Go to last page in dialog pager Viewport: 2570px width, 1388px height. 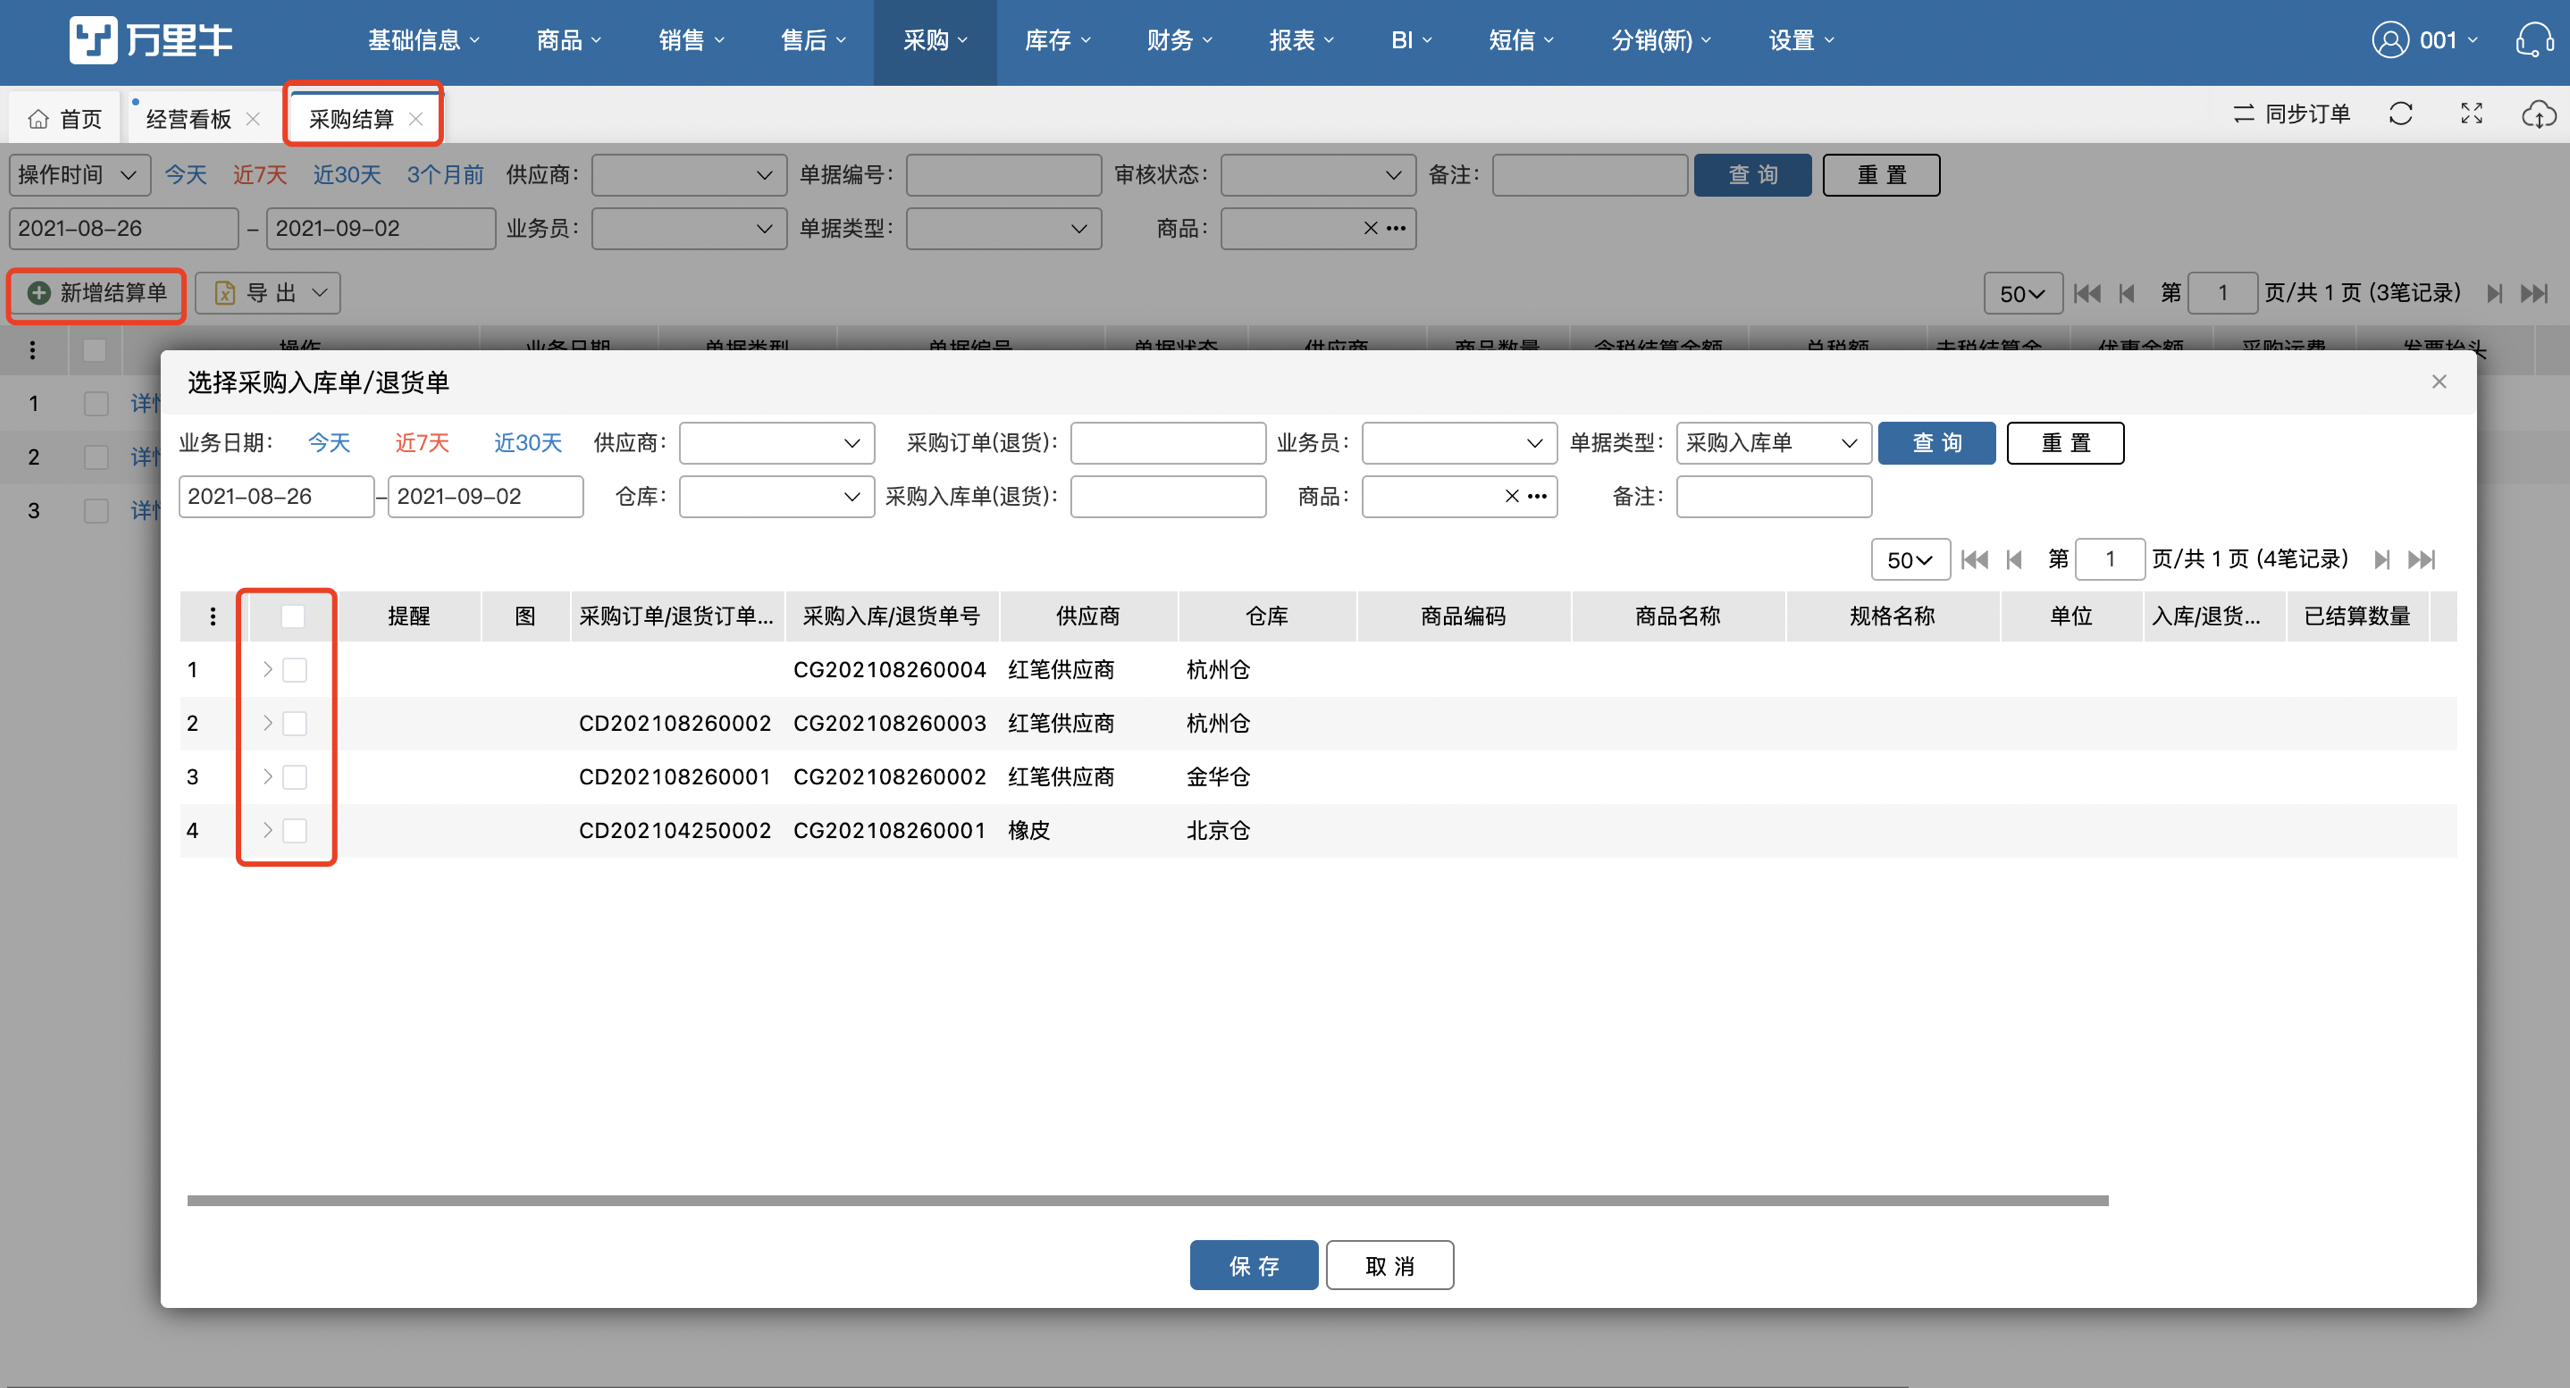(2422, 559)
